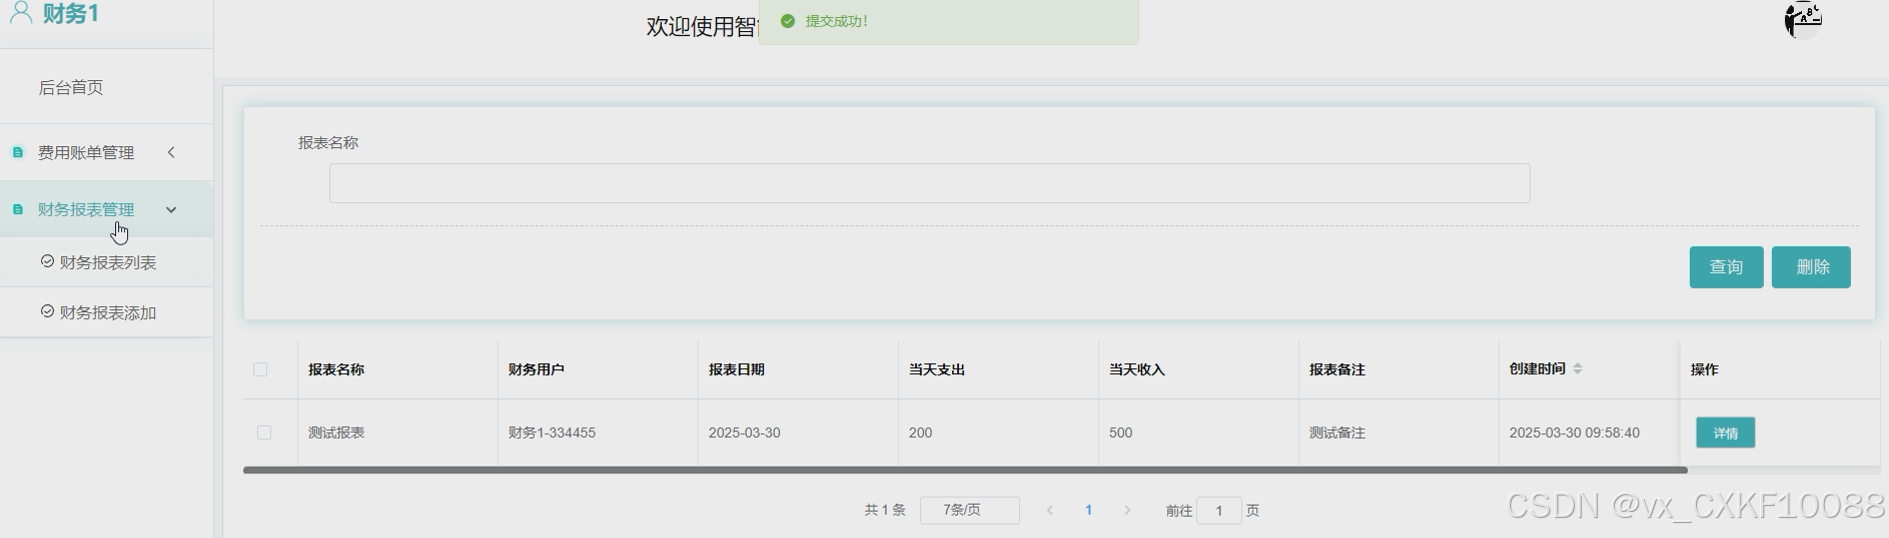This screenshot has height=538, width=1889.
Task: Focus the 前往 page number input box
Action: (1218, 510)
